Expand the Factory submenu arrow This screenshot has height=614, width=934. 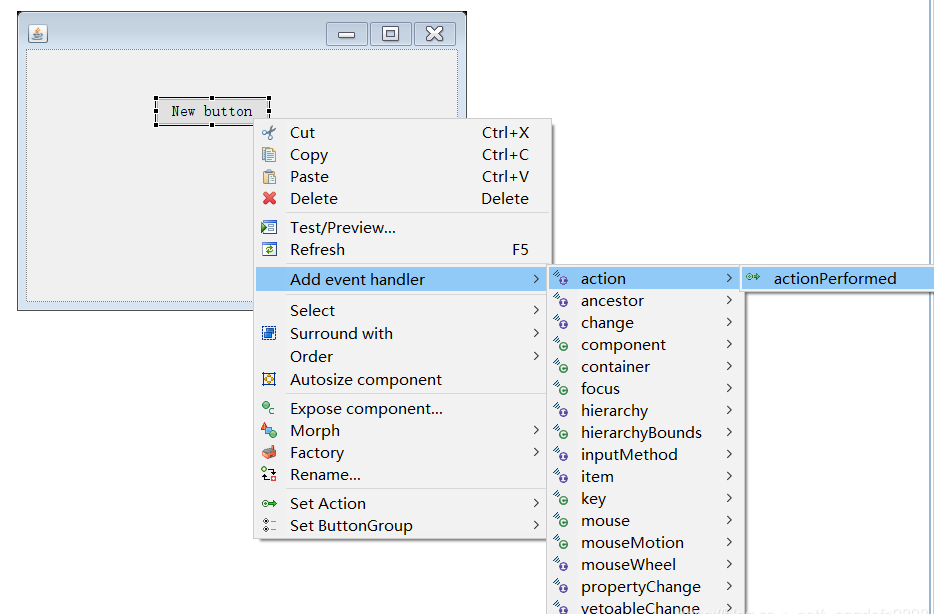point(536,452)
